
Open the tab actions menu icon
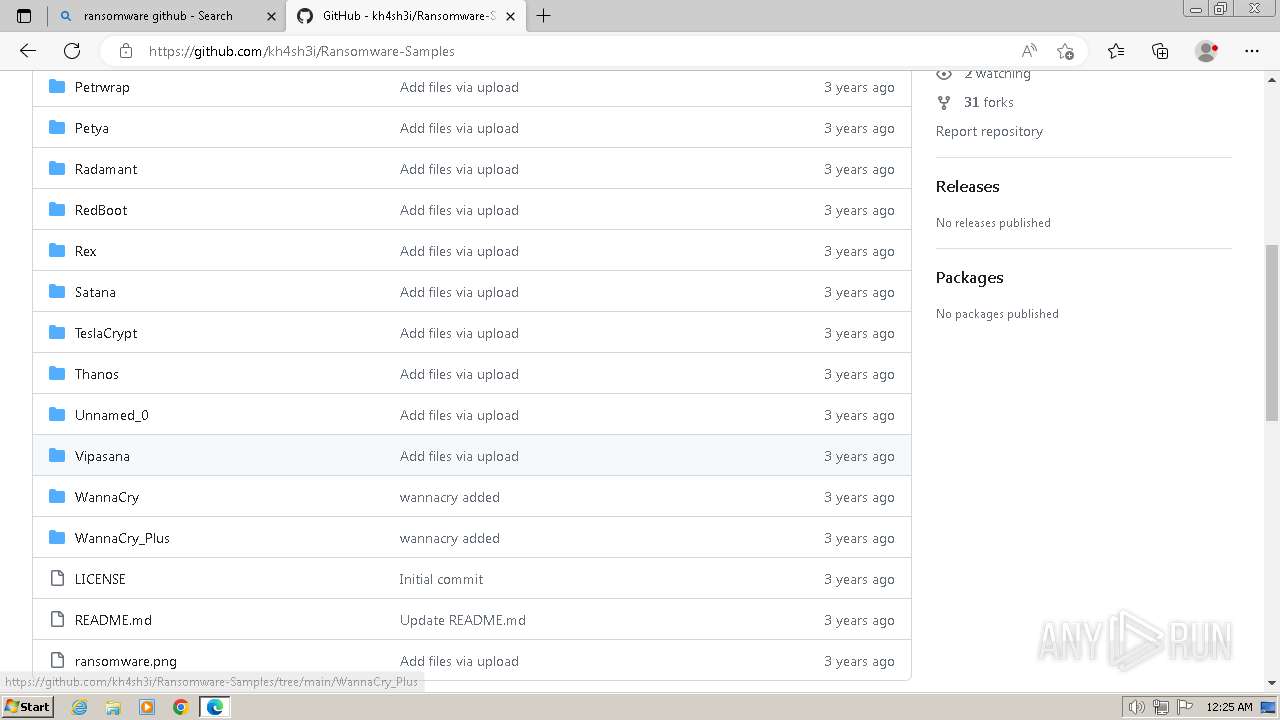24,16
